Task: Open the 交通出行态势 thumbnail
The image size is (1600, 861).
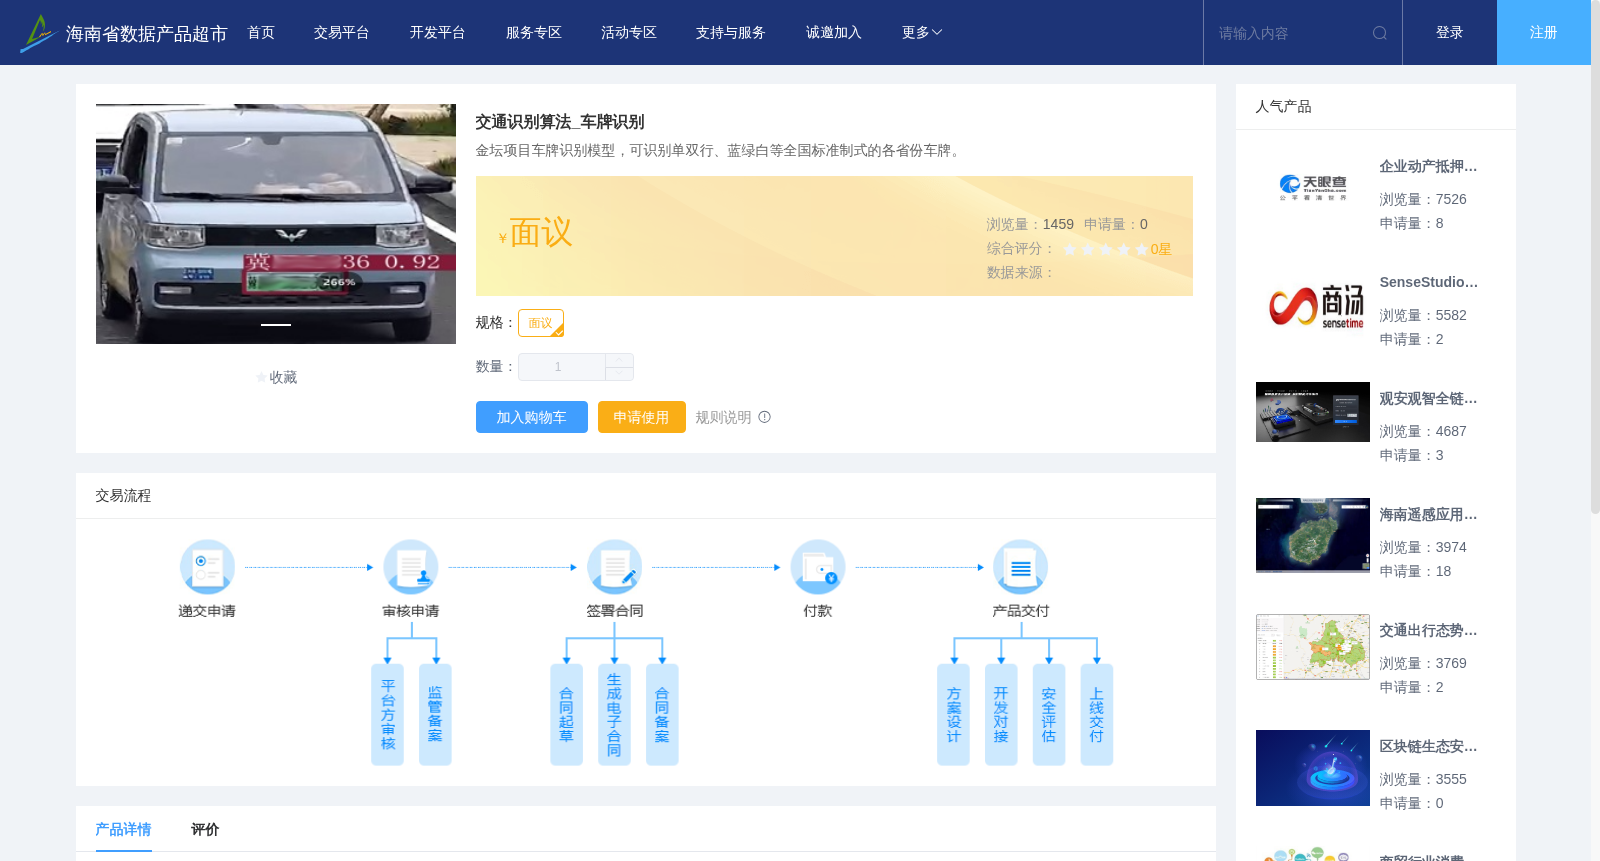Action: [x=1313, y=647]
